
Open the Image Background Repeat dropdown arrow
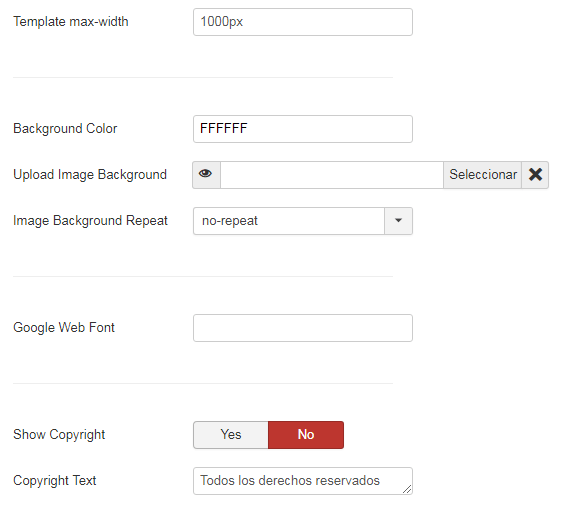(x=398, y=221)
